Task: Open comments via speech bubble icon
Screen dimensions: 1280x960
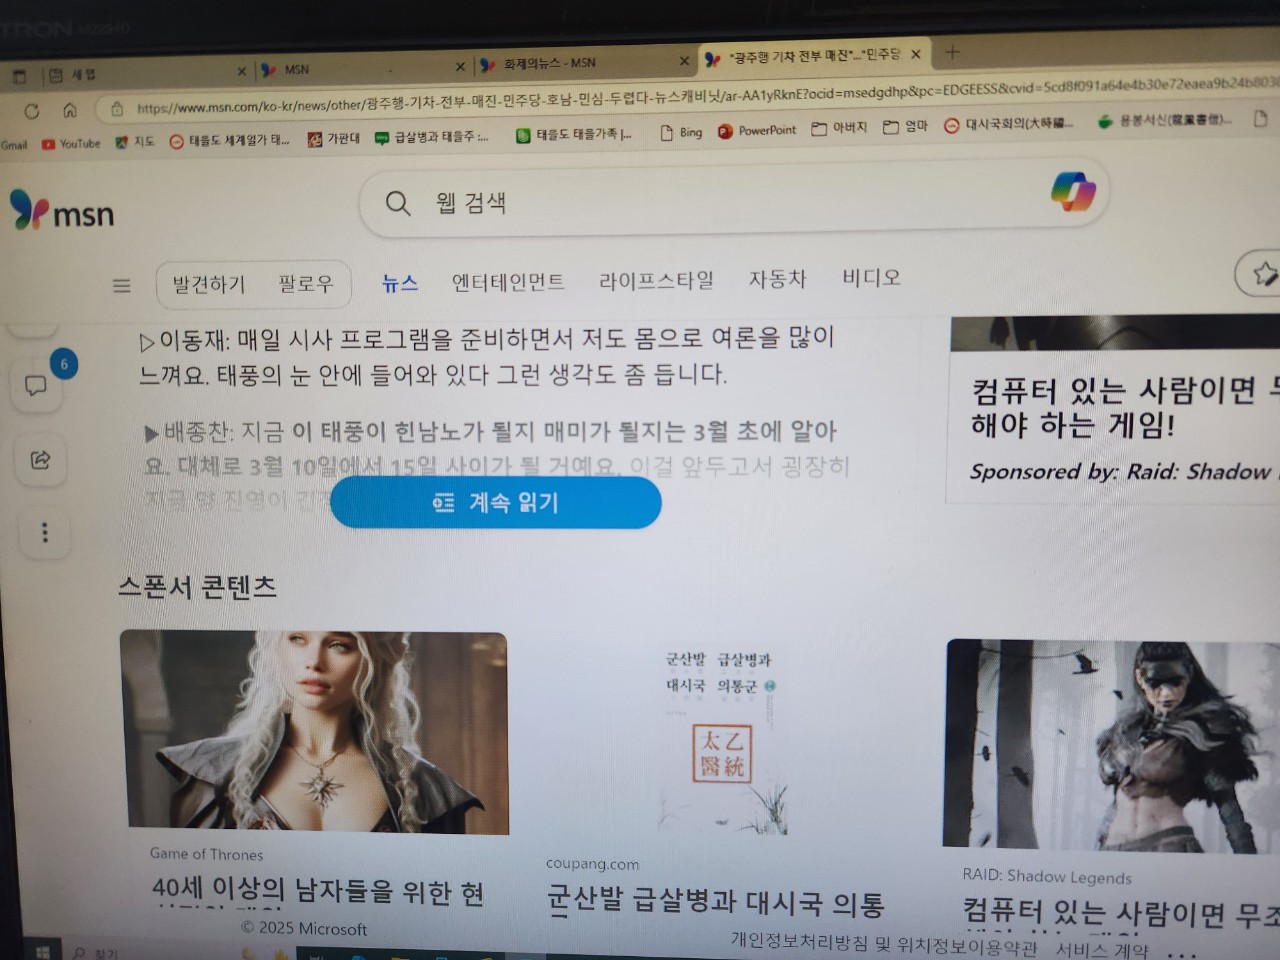Action: (37, 385)
